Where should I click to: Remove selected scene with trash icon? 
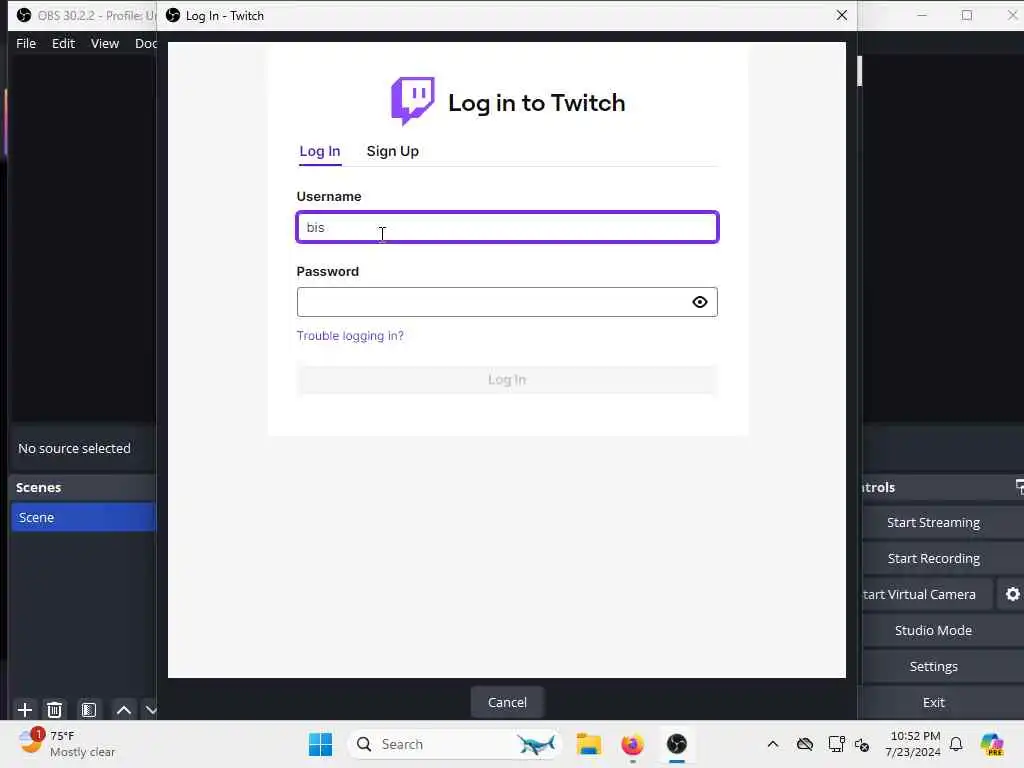point(55,709)
